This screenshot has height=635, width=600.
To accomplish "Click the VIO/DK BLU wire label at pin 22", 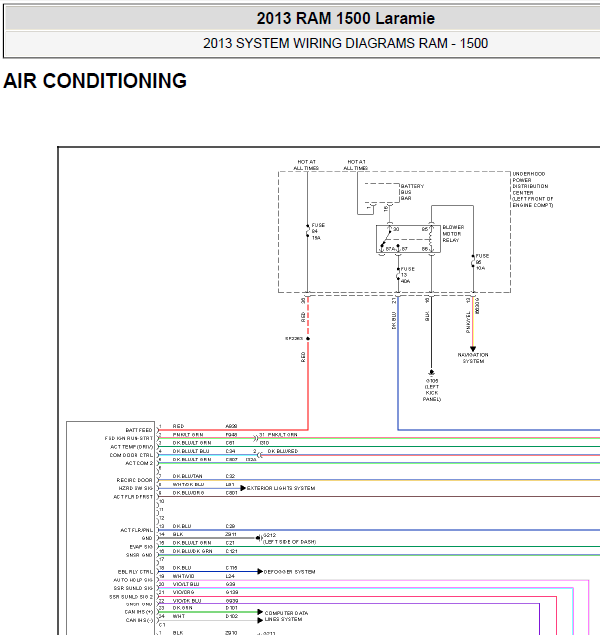I will 187,601.
